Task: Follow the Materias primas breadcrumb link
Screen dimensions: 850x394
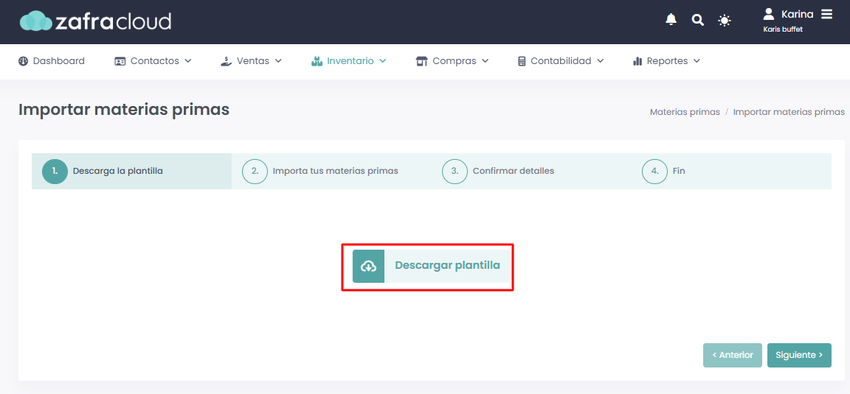Action: (x=685, y=112)
